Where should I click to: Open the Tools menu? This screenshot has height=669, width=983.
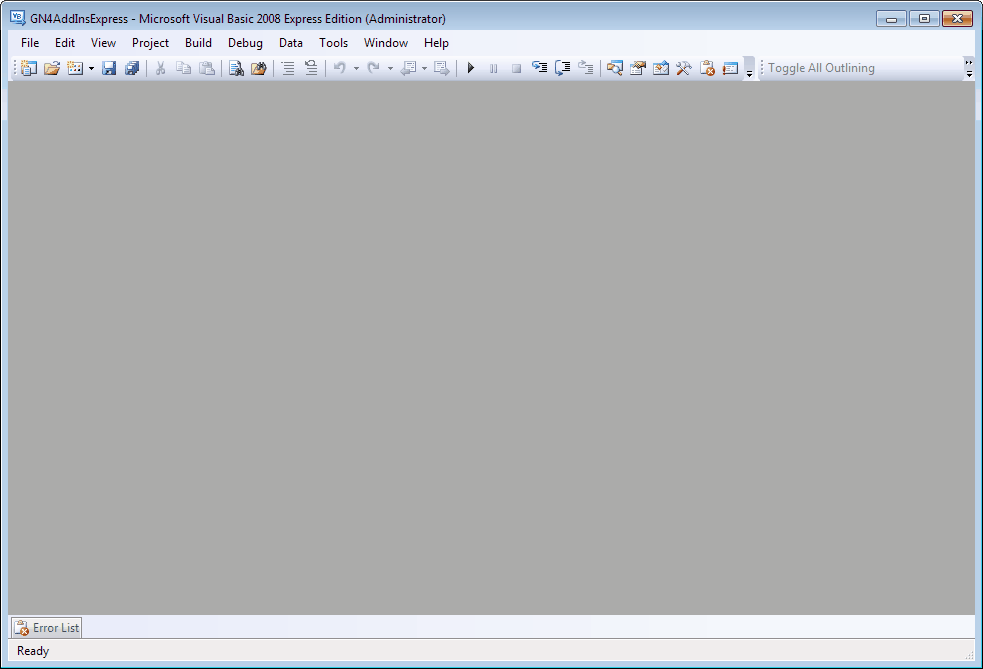click(334, 43)
